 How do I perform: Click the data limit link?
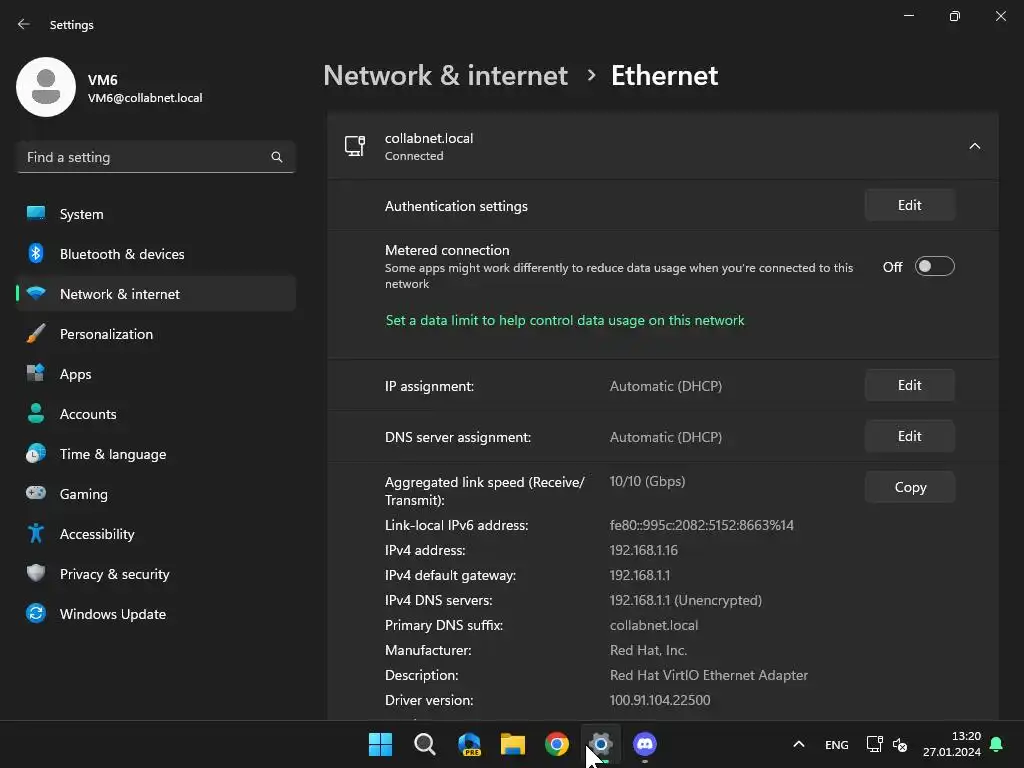click(x=565, y=321)
